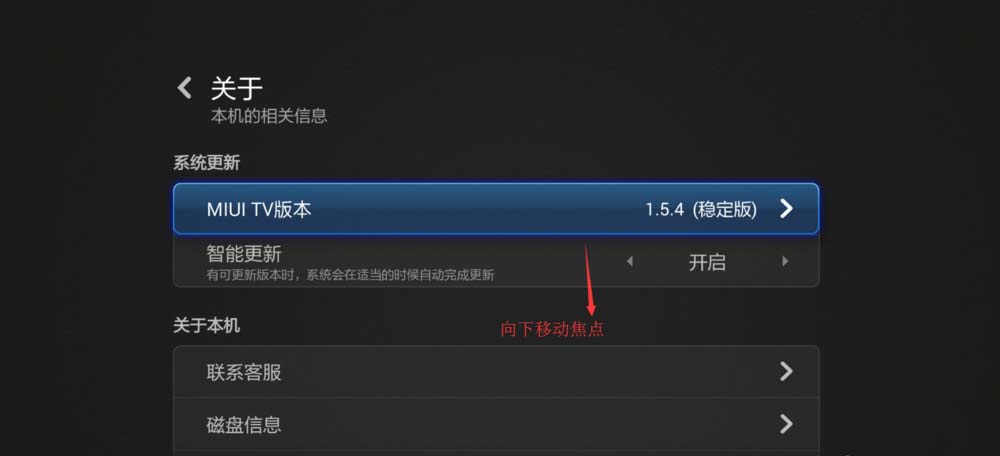Go back using the arrow beside 关于
1000x456 pixels.
point(184,88)
